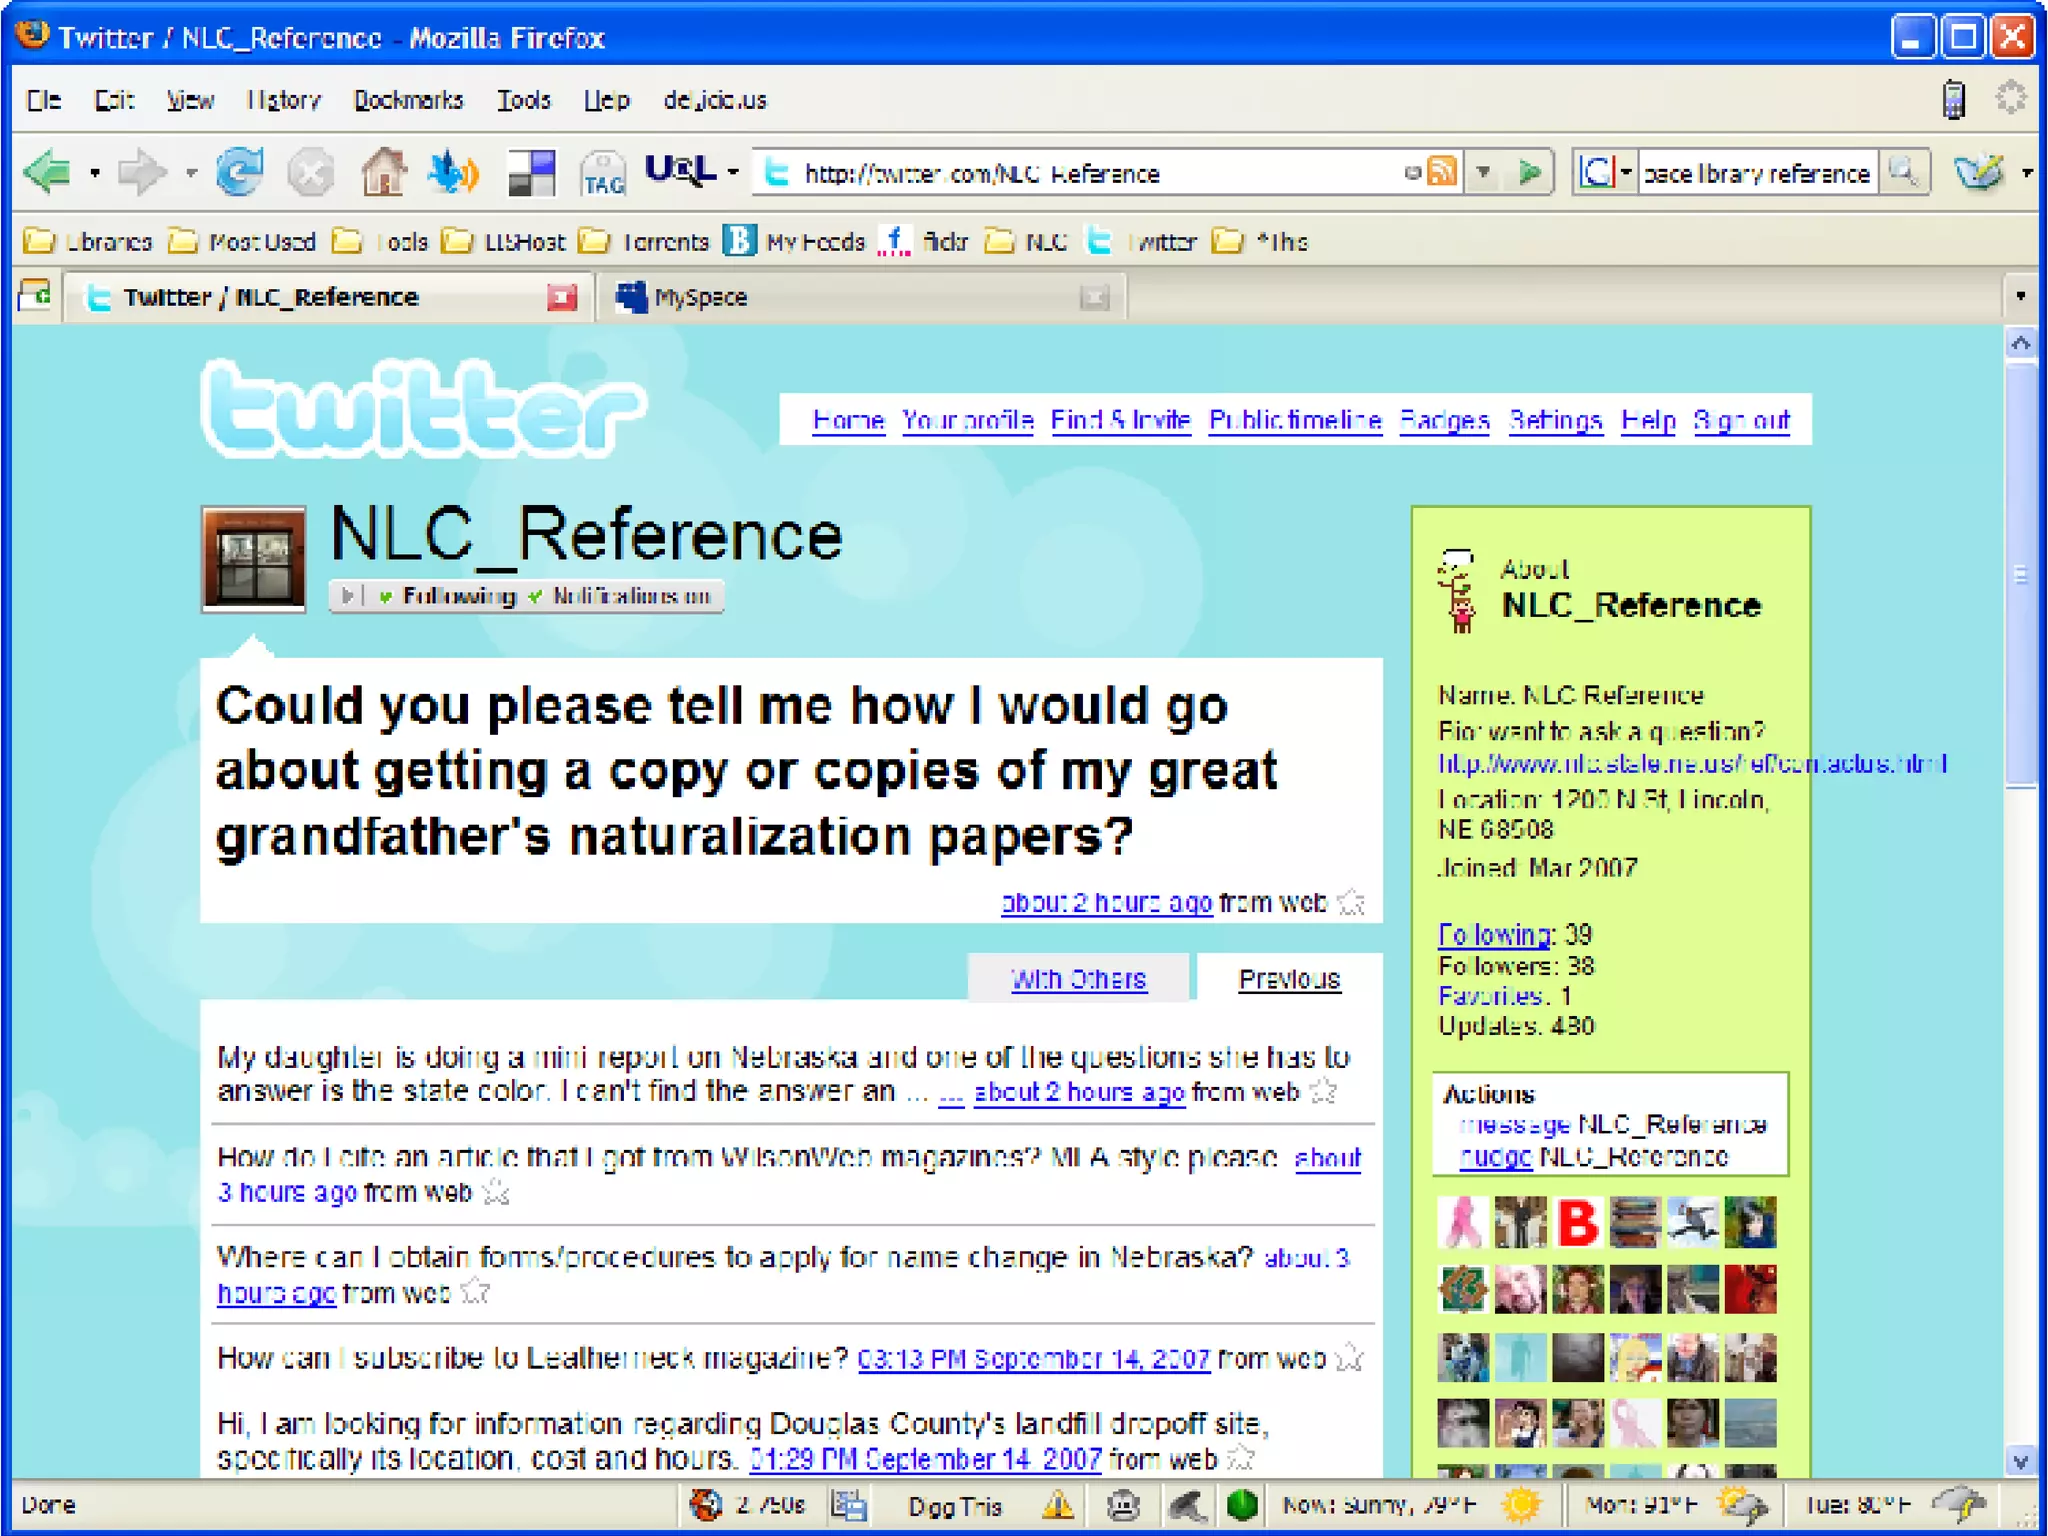2048x1536 pixels.
Task: Open the Bookmarks menu
Action: coord(408,100)
